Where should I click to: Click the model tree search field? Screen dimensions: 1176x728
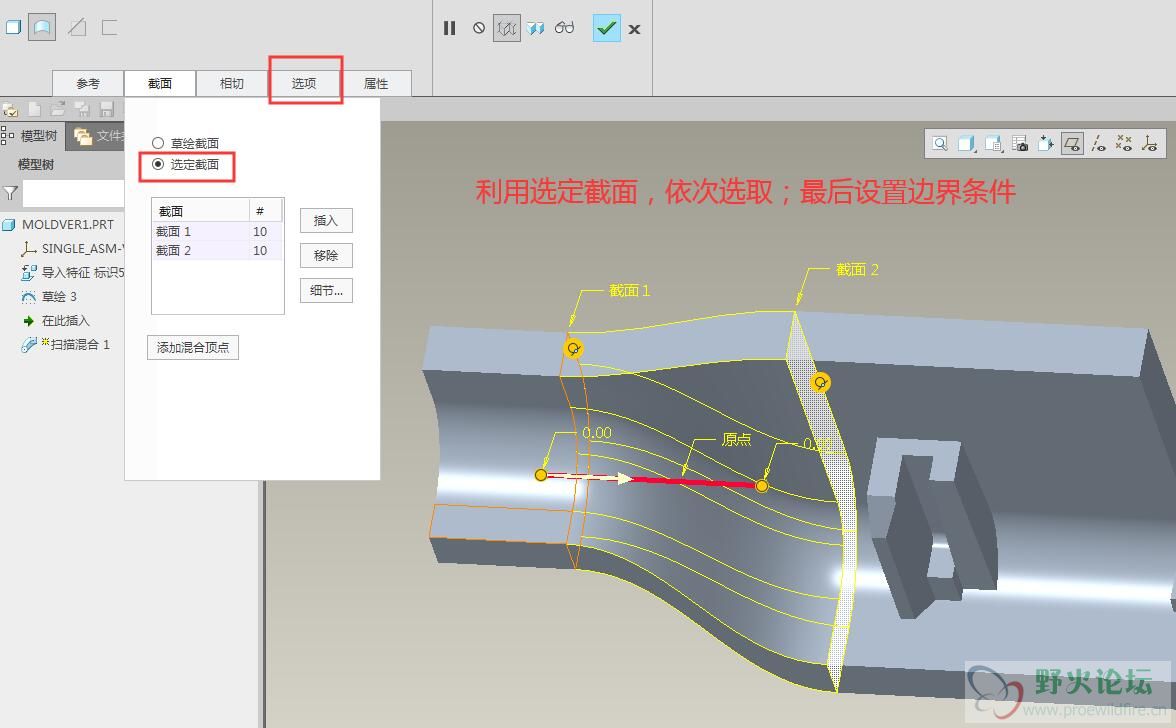tap(73, 193)
